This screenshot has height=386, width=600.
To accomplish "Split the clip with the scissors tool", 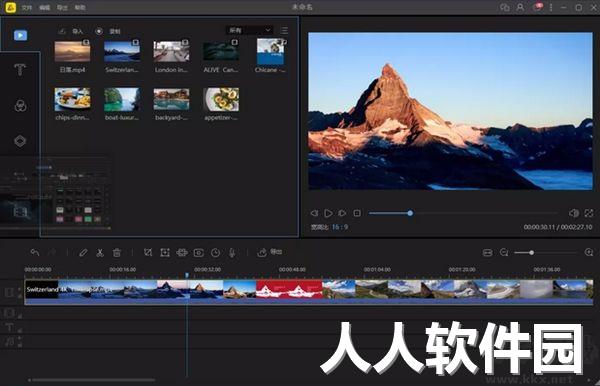I will point(100,252).
